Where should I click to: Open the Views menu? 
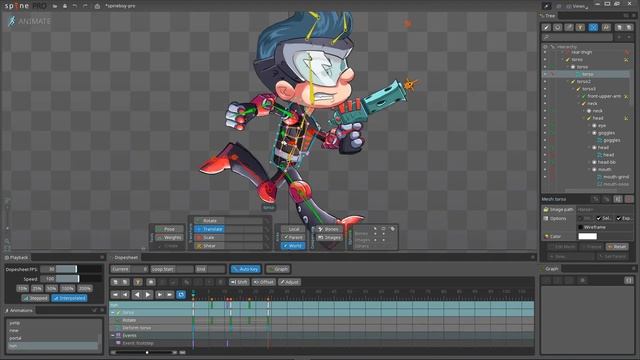click(x=578, y=6)
